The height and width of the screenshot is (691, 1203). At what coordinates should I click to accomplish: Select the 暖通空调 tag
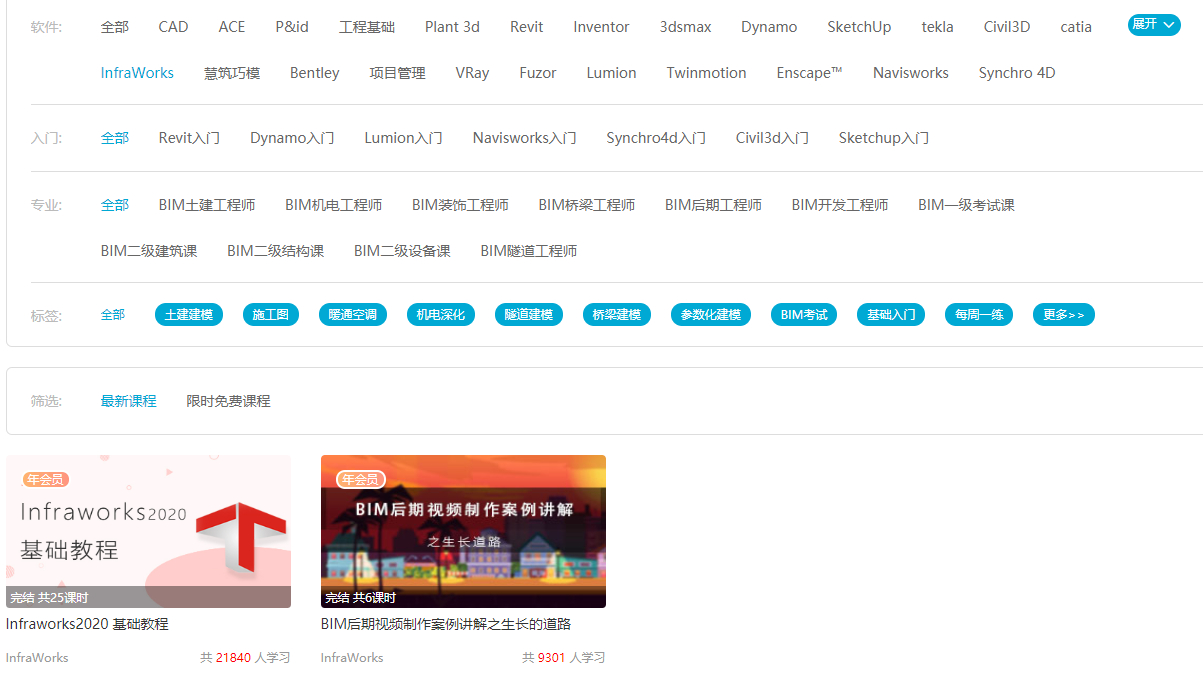[353, 315]
